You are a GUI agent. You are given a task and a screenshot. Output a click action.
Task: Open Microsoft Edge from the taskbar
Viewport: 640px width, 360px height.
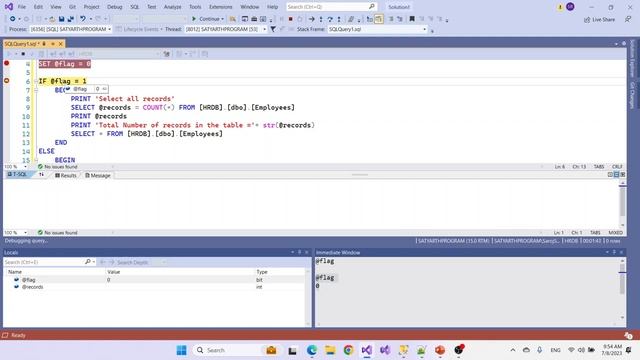point(312,350)
